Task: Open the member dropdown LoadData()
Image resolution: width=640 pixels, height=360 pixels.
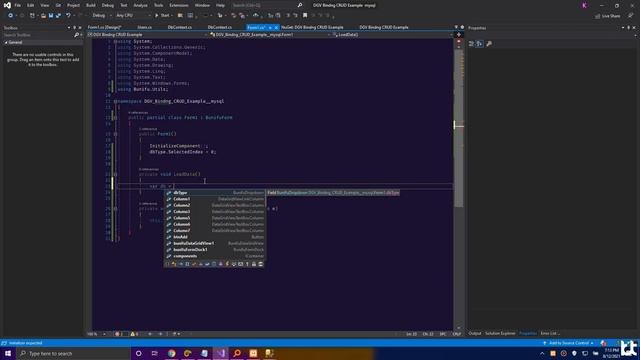Action: [392, 35]
